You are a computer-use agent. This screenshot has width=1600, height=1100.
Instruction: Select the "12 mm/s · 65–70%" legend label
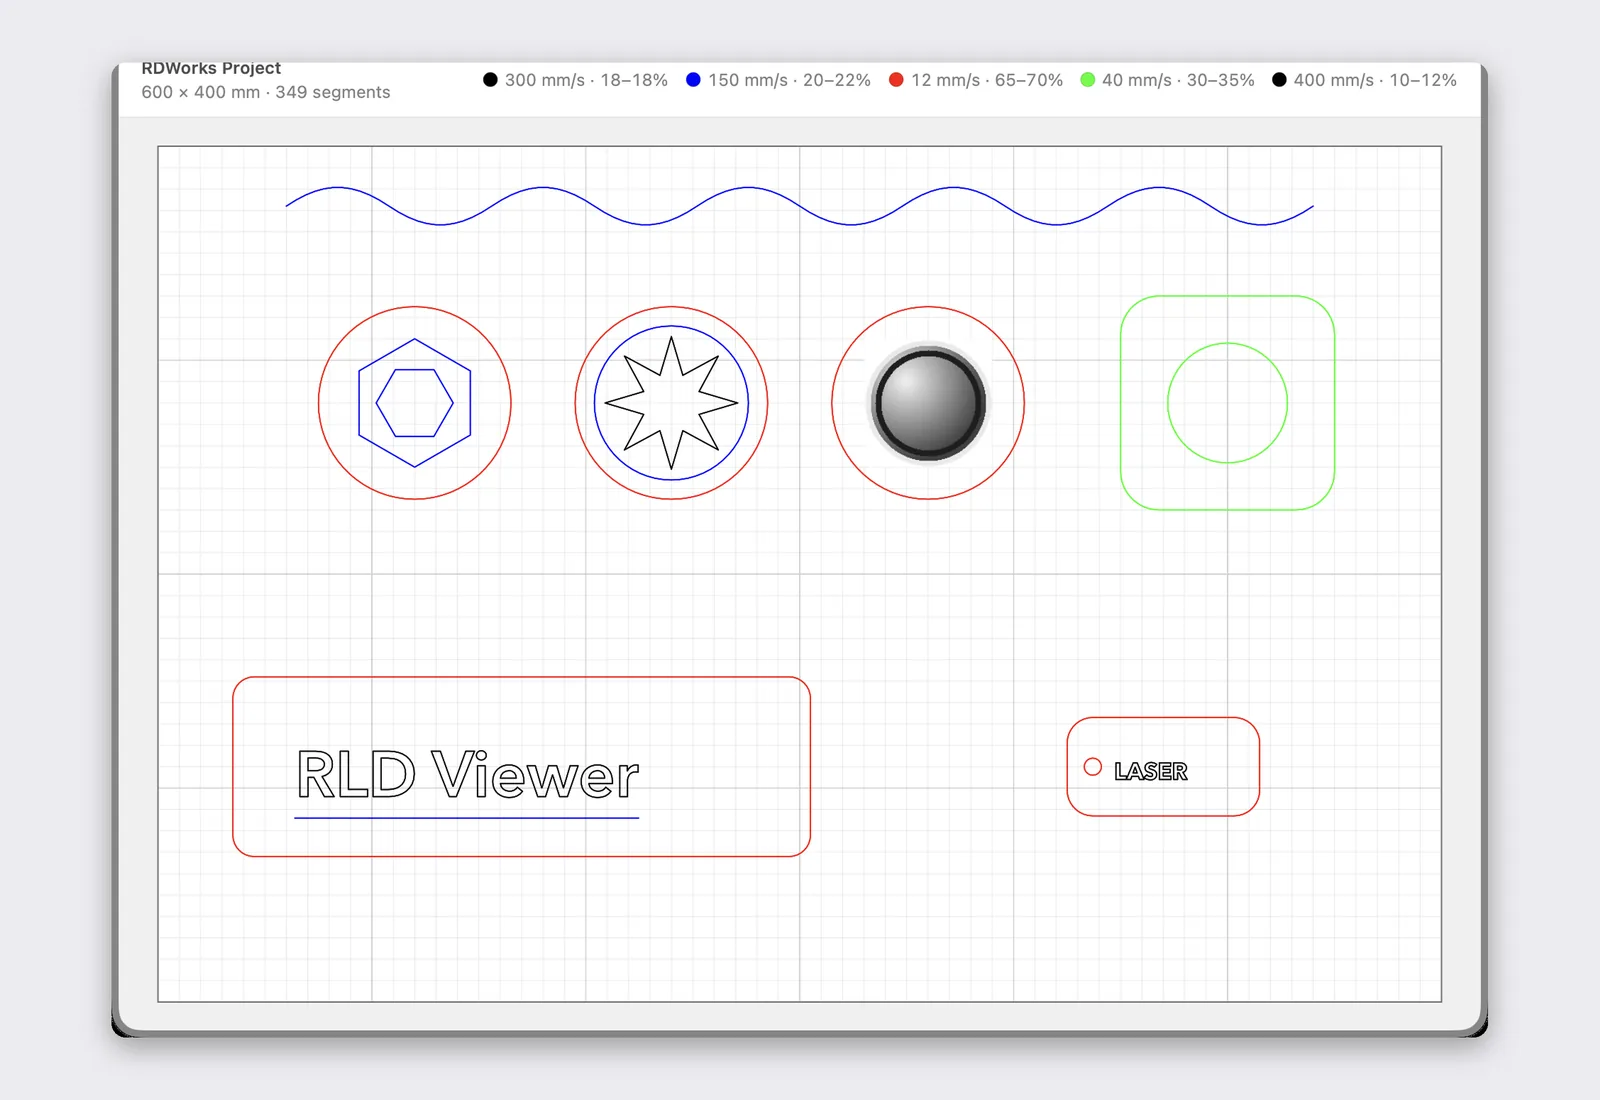click(x=986, y=80)
